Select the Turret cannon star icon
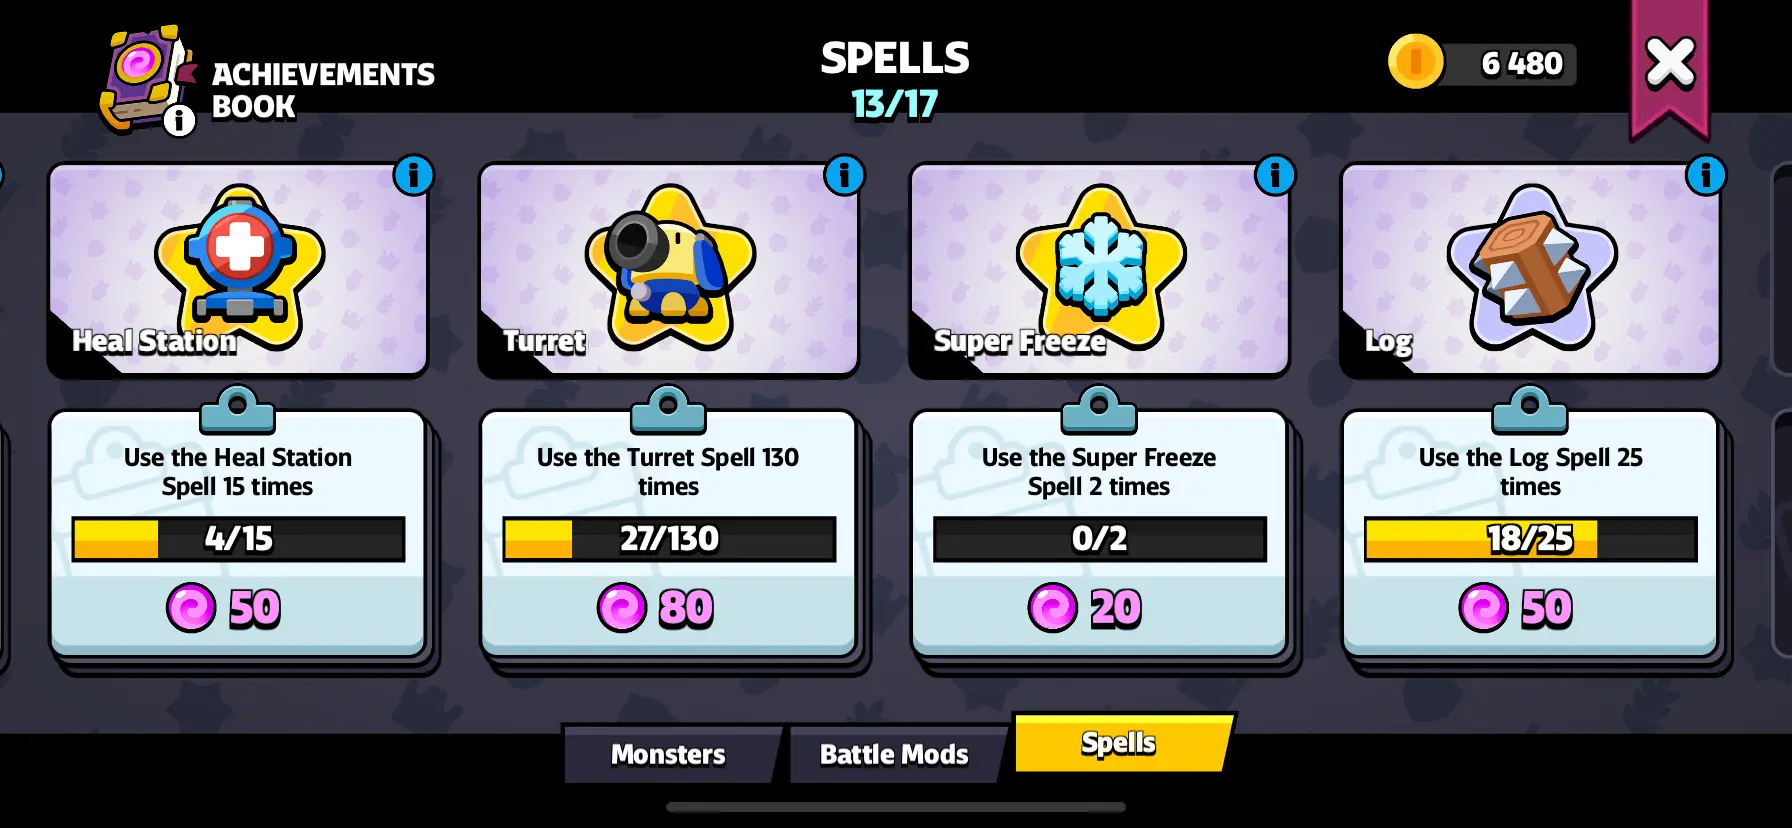1792x828 pixels. (670, 265)
